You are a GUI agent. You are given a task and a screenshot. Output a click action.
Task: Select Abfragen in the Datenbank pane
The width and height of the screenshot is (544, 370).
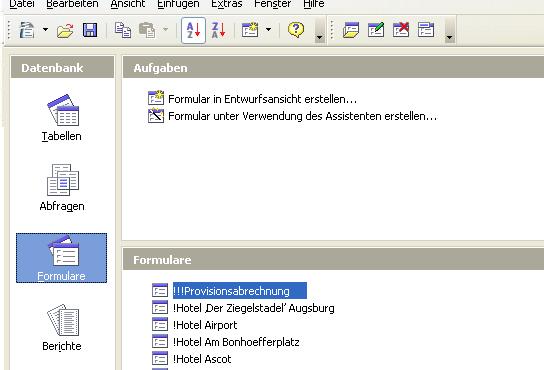(62, 187)
